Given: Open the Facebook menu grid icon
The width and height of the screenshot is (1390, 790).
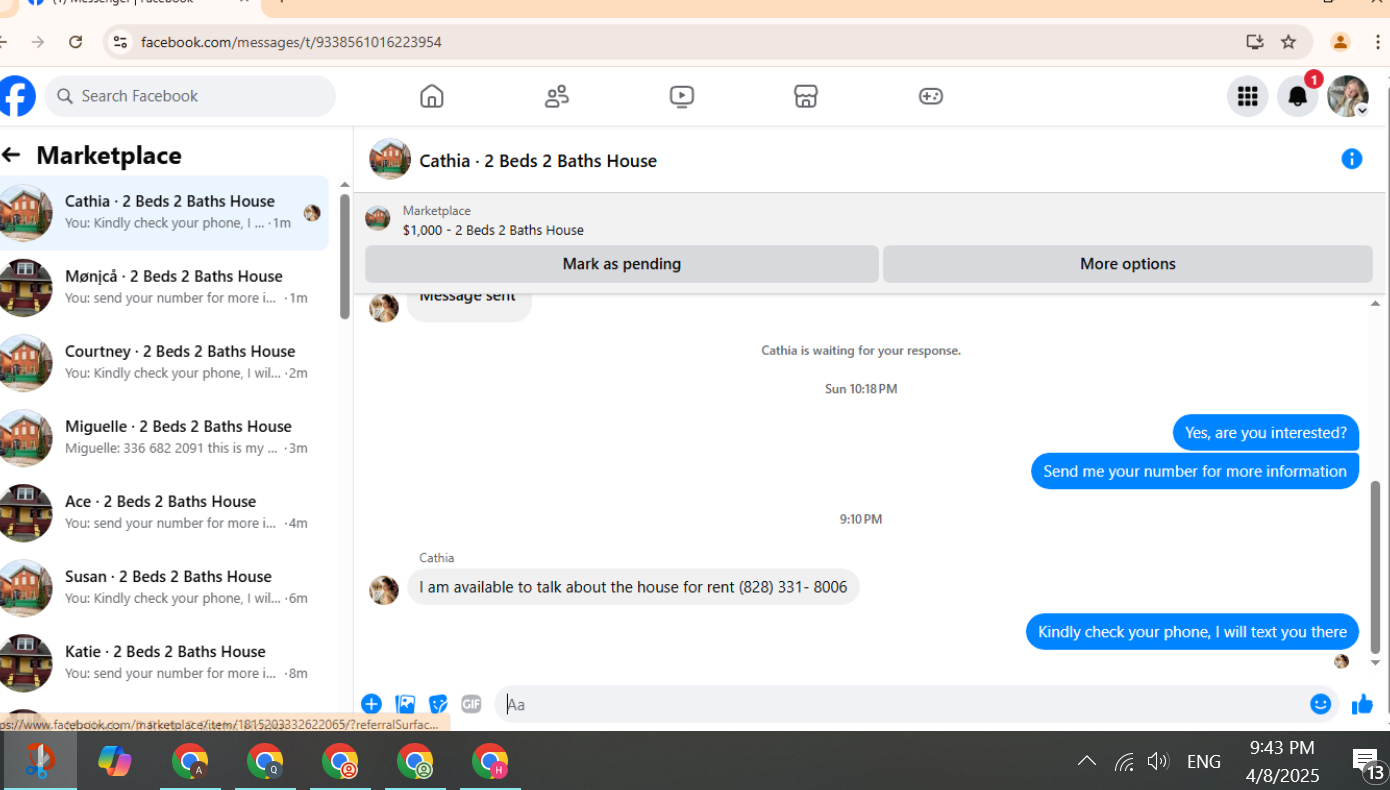Looking at the screenshot, I should click(1247, 96).
